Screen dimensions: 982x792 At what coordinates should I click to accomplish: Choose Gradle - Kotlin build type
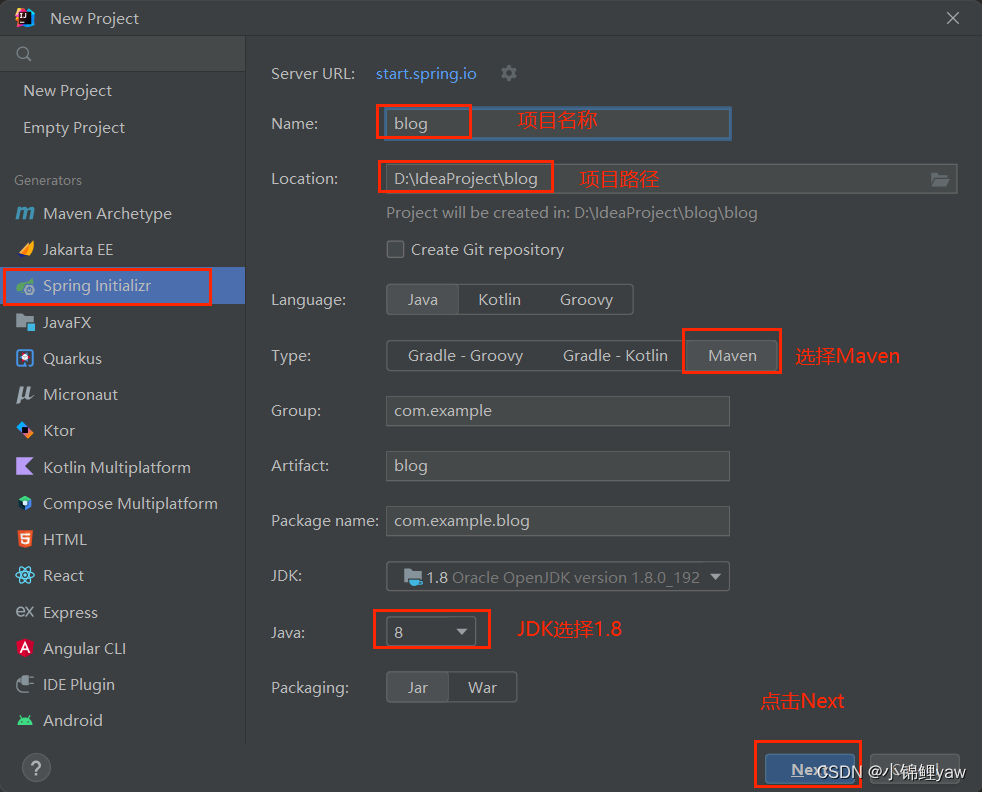615,356
